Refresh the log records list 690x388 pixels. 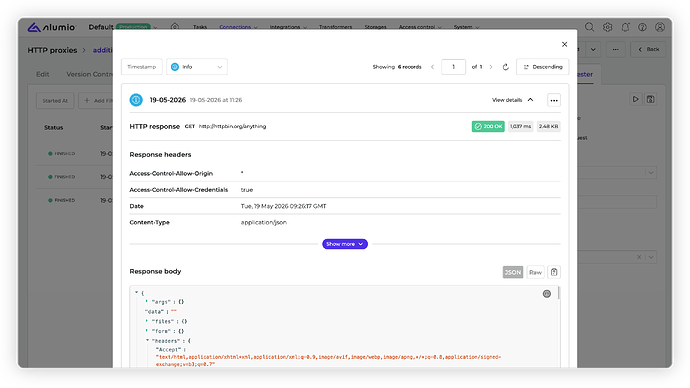click(506, 67)
